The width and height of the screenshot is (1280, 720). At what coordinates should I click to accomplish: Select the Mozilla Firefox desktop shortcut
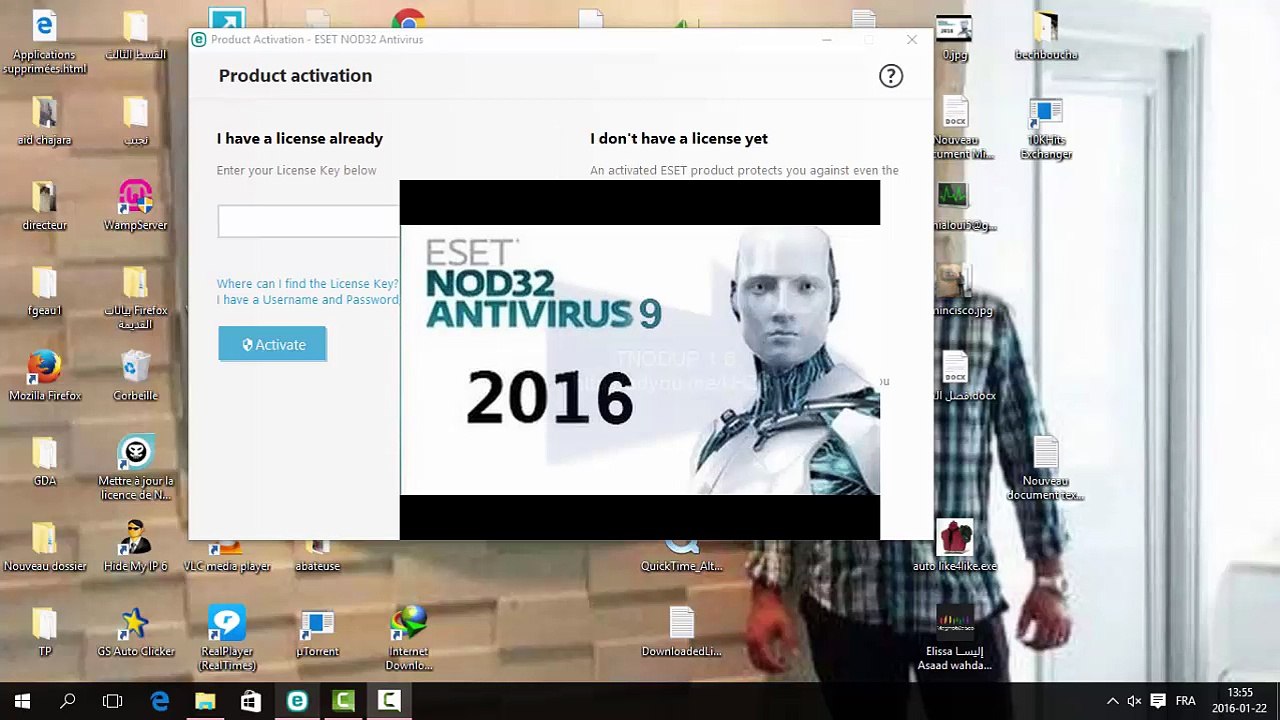click(45, 376)
